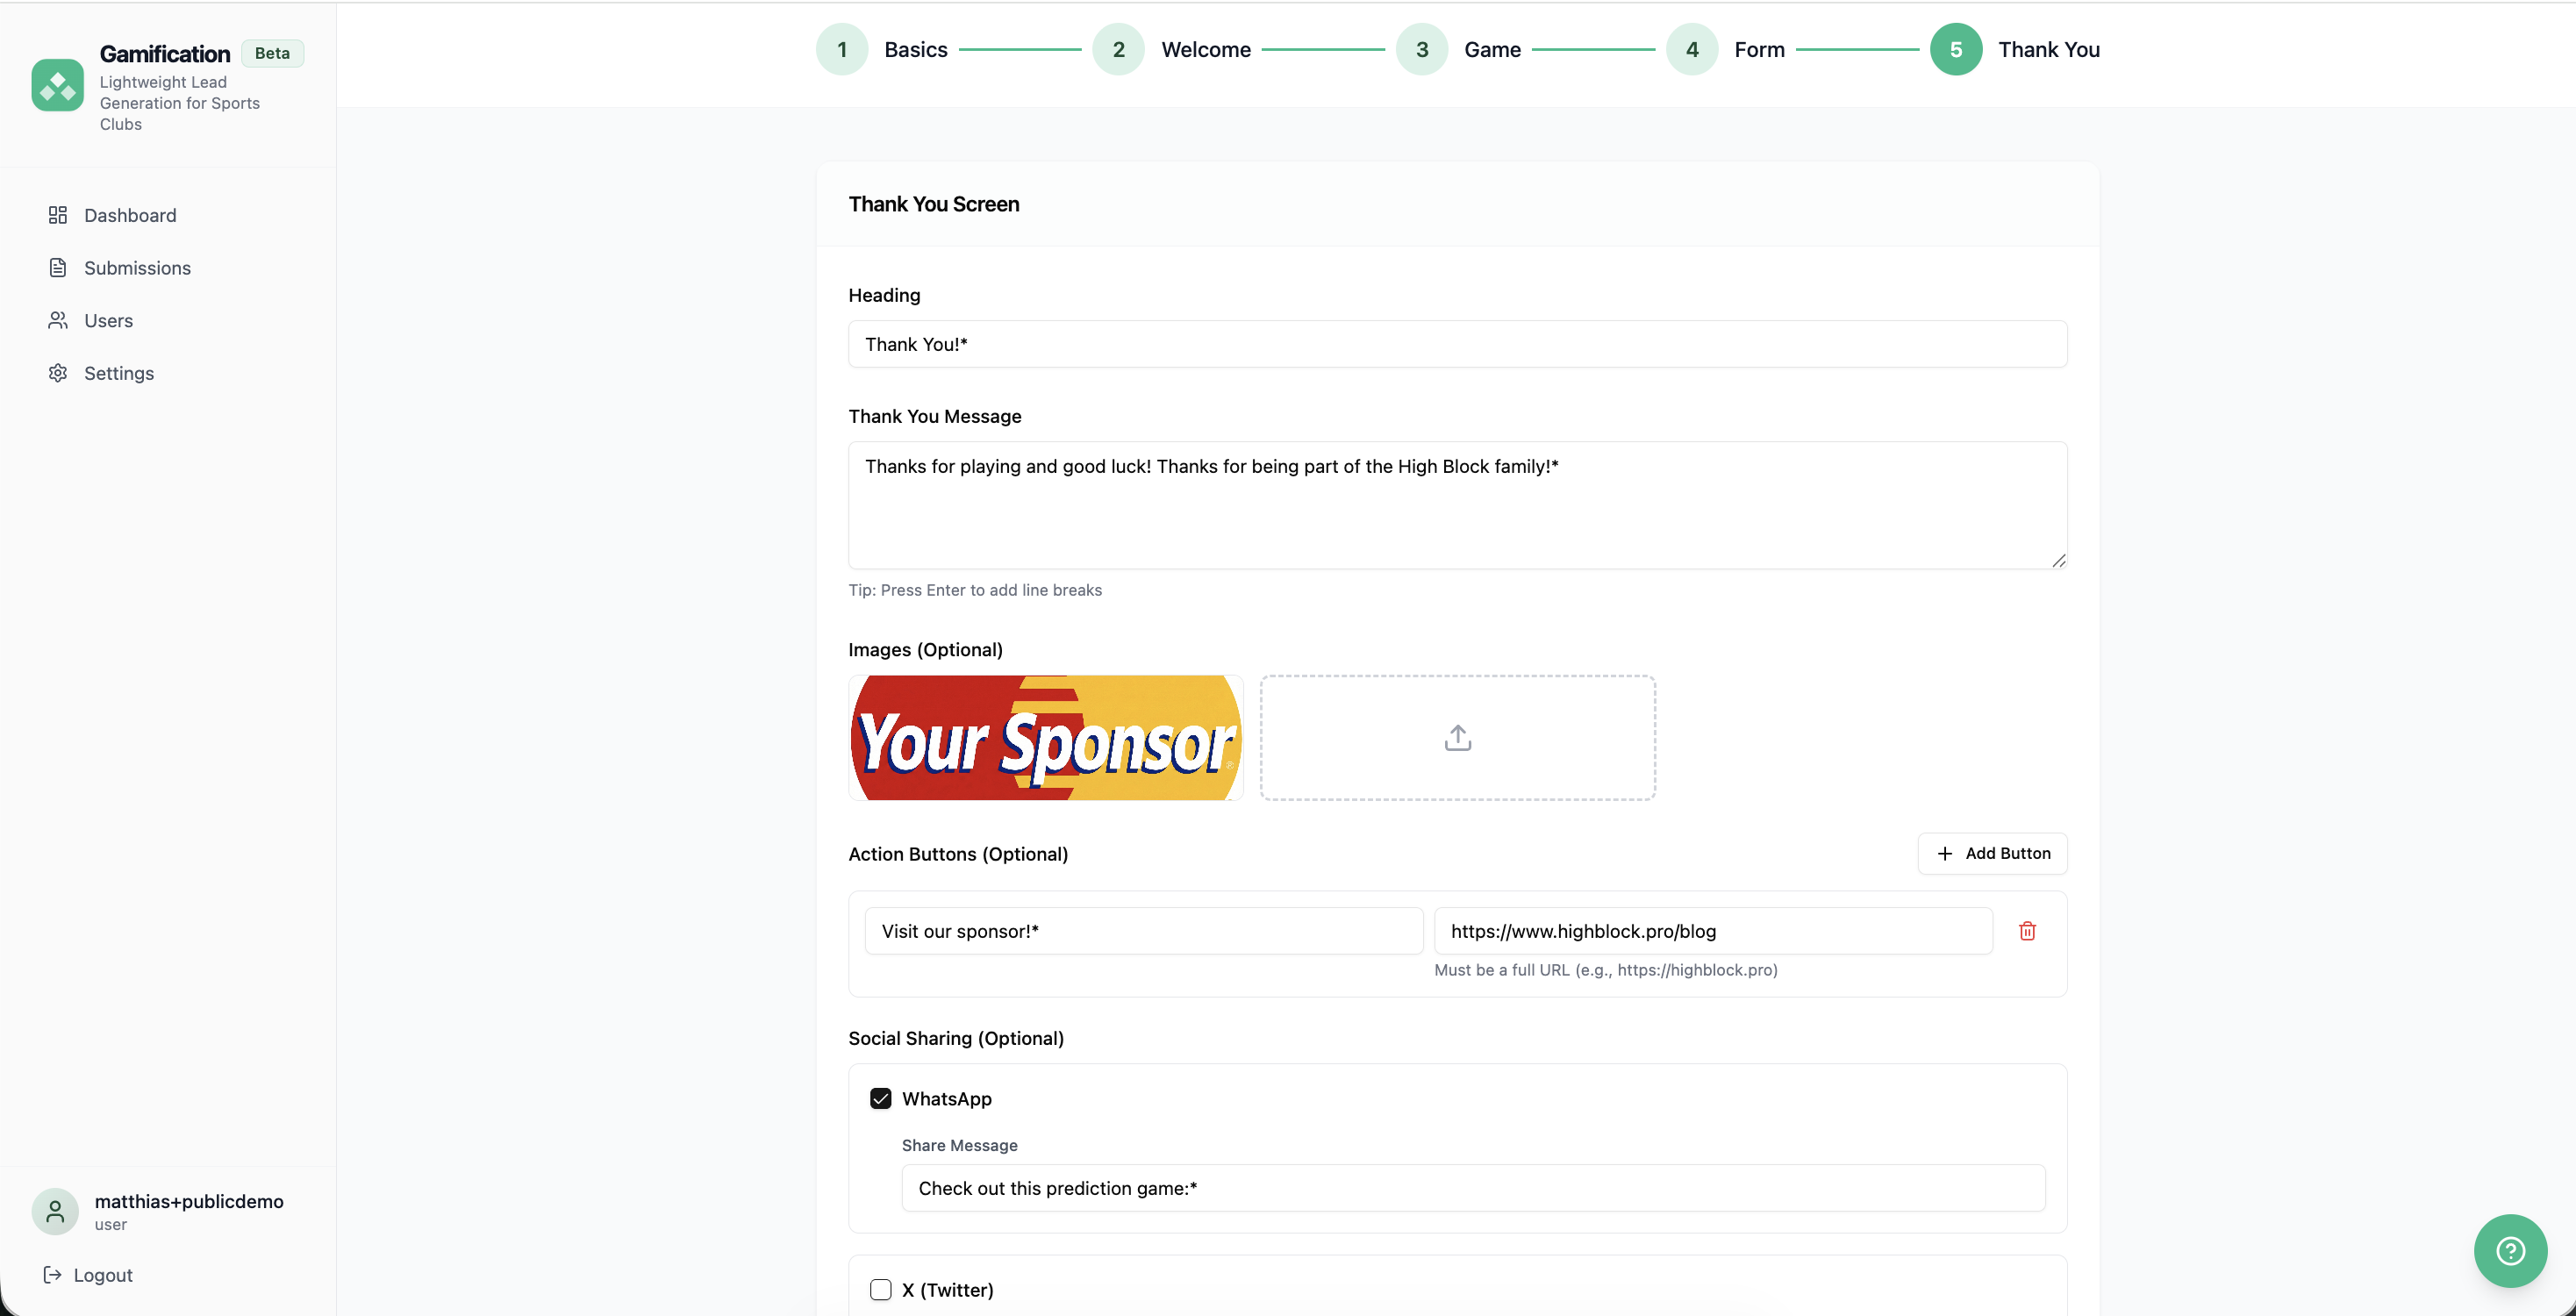The image size is (2576, 1316).
Task: Open Settings using the gear icon
Action: point(57,372)
